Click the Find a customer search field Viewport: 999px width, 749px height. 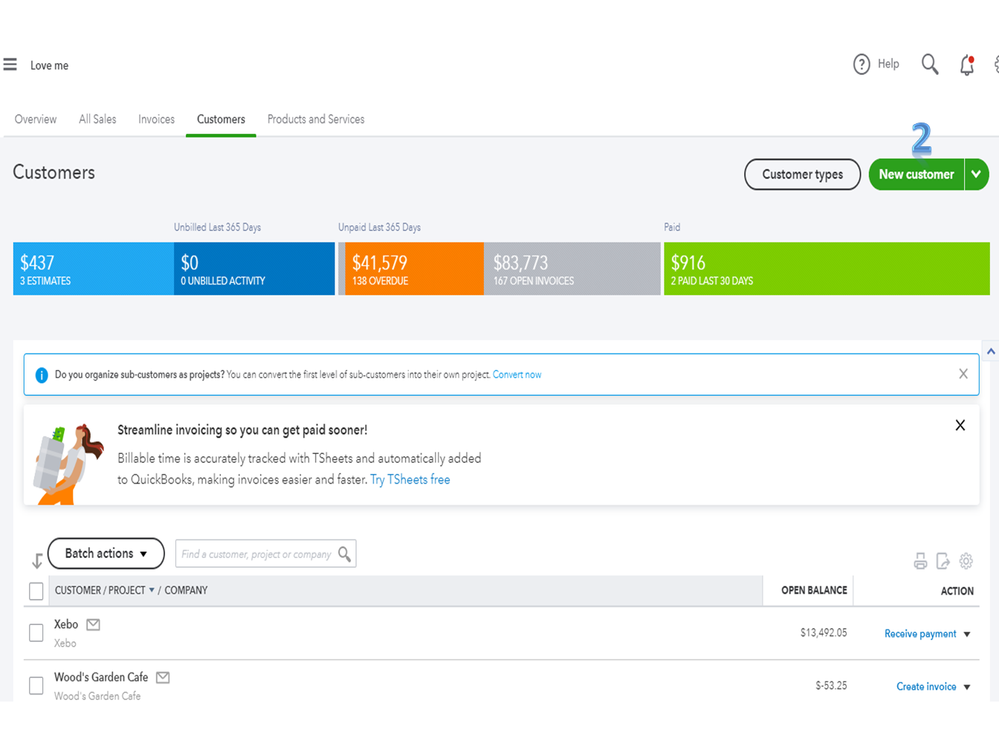(256, 554)
